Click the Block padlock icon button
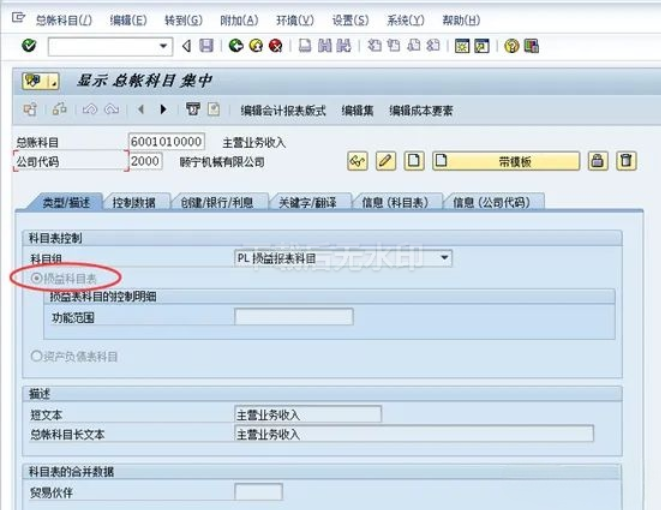This screenshot has height=510, width=661. click(x=598, y=161)
